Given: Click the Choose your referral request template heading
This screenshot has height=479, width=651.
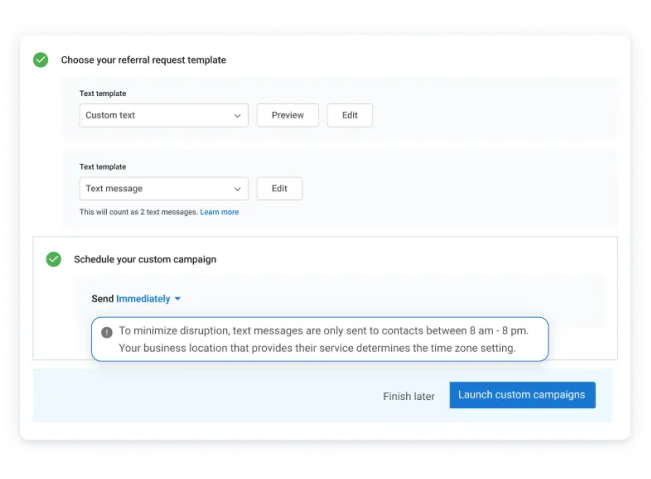Looking at the screenshot, I should coord(144,60).
